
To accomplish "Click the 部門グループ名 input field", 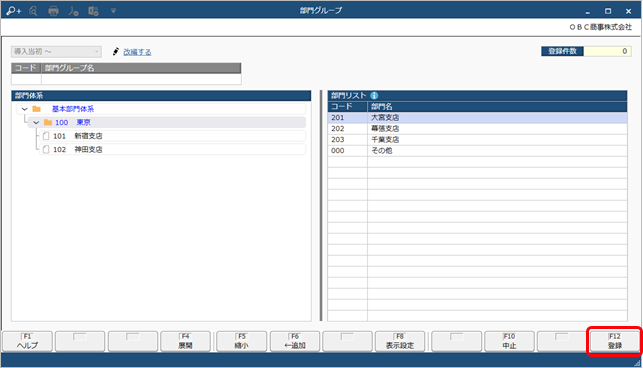I will point(141,79).
